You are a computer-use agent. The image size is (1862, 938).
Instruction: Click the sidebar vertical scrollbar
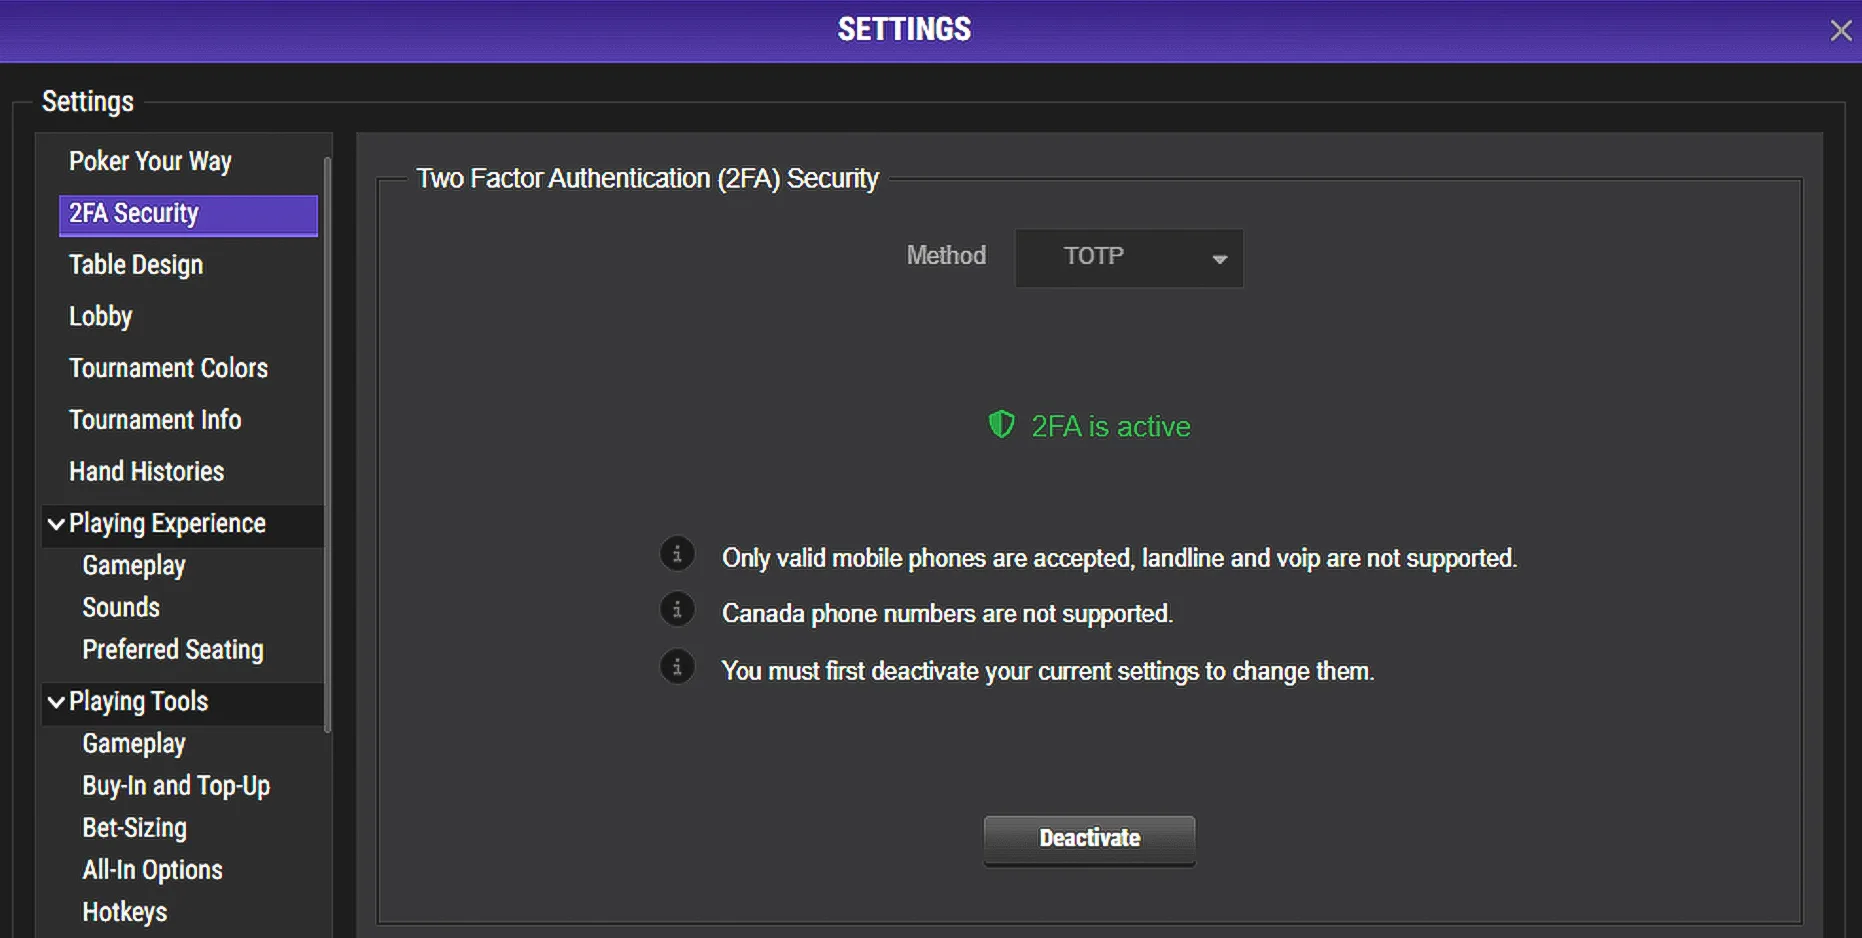pos(327,440)
